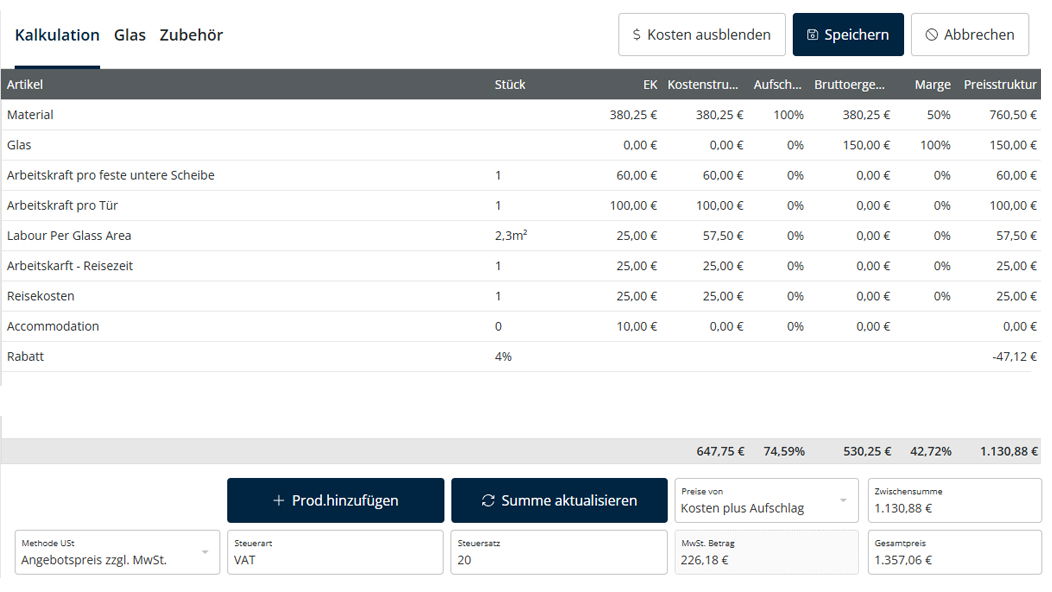
Task: Go to the Zubehör tab
Action: click(x=191, y=35)
